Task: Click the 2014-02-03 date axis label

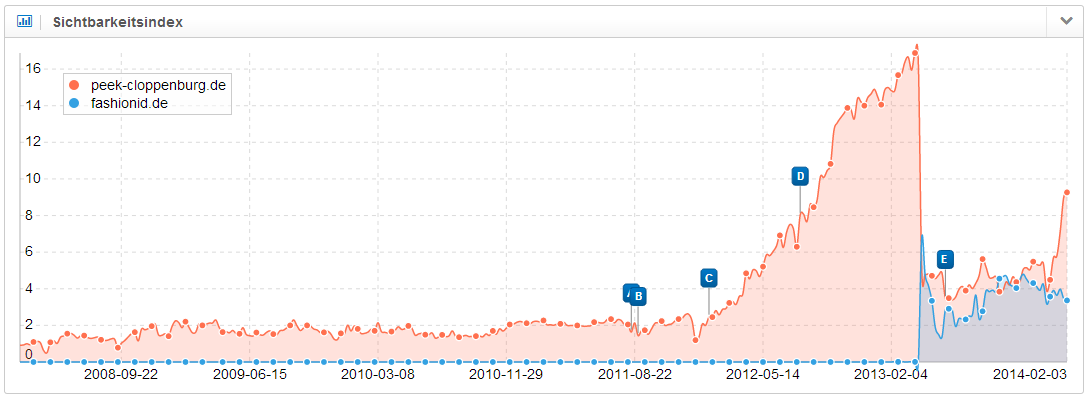Action: click(x=1029, y=376)
